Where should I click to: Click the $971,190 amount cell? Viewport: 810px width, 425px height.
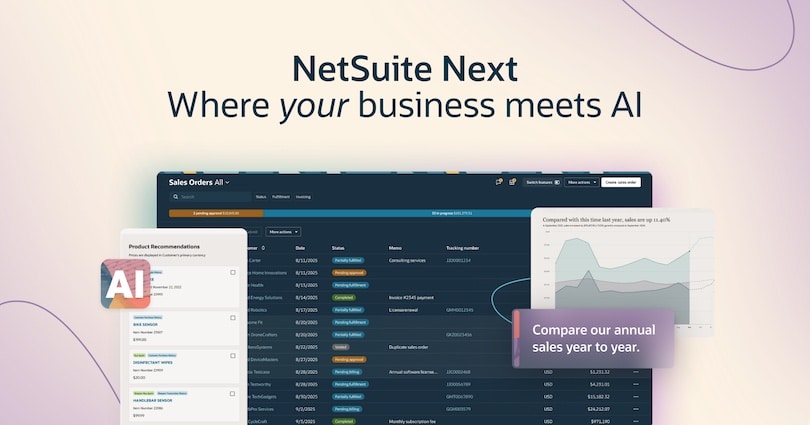599,421
